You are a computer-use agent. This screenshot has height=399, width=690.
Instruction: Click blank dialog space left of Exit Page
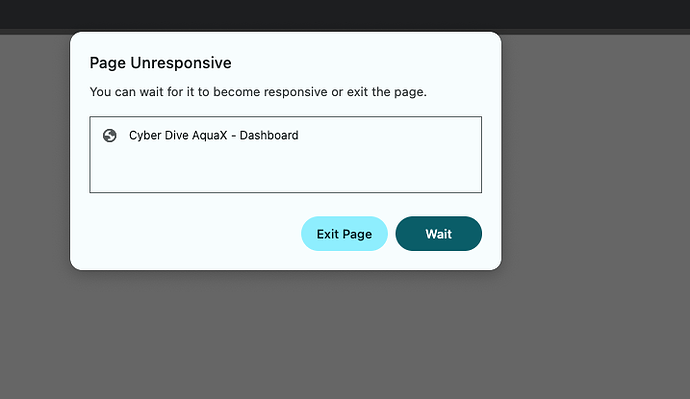click(x=194, y=234)
